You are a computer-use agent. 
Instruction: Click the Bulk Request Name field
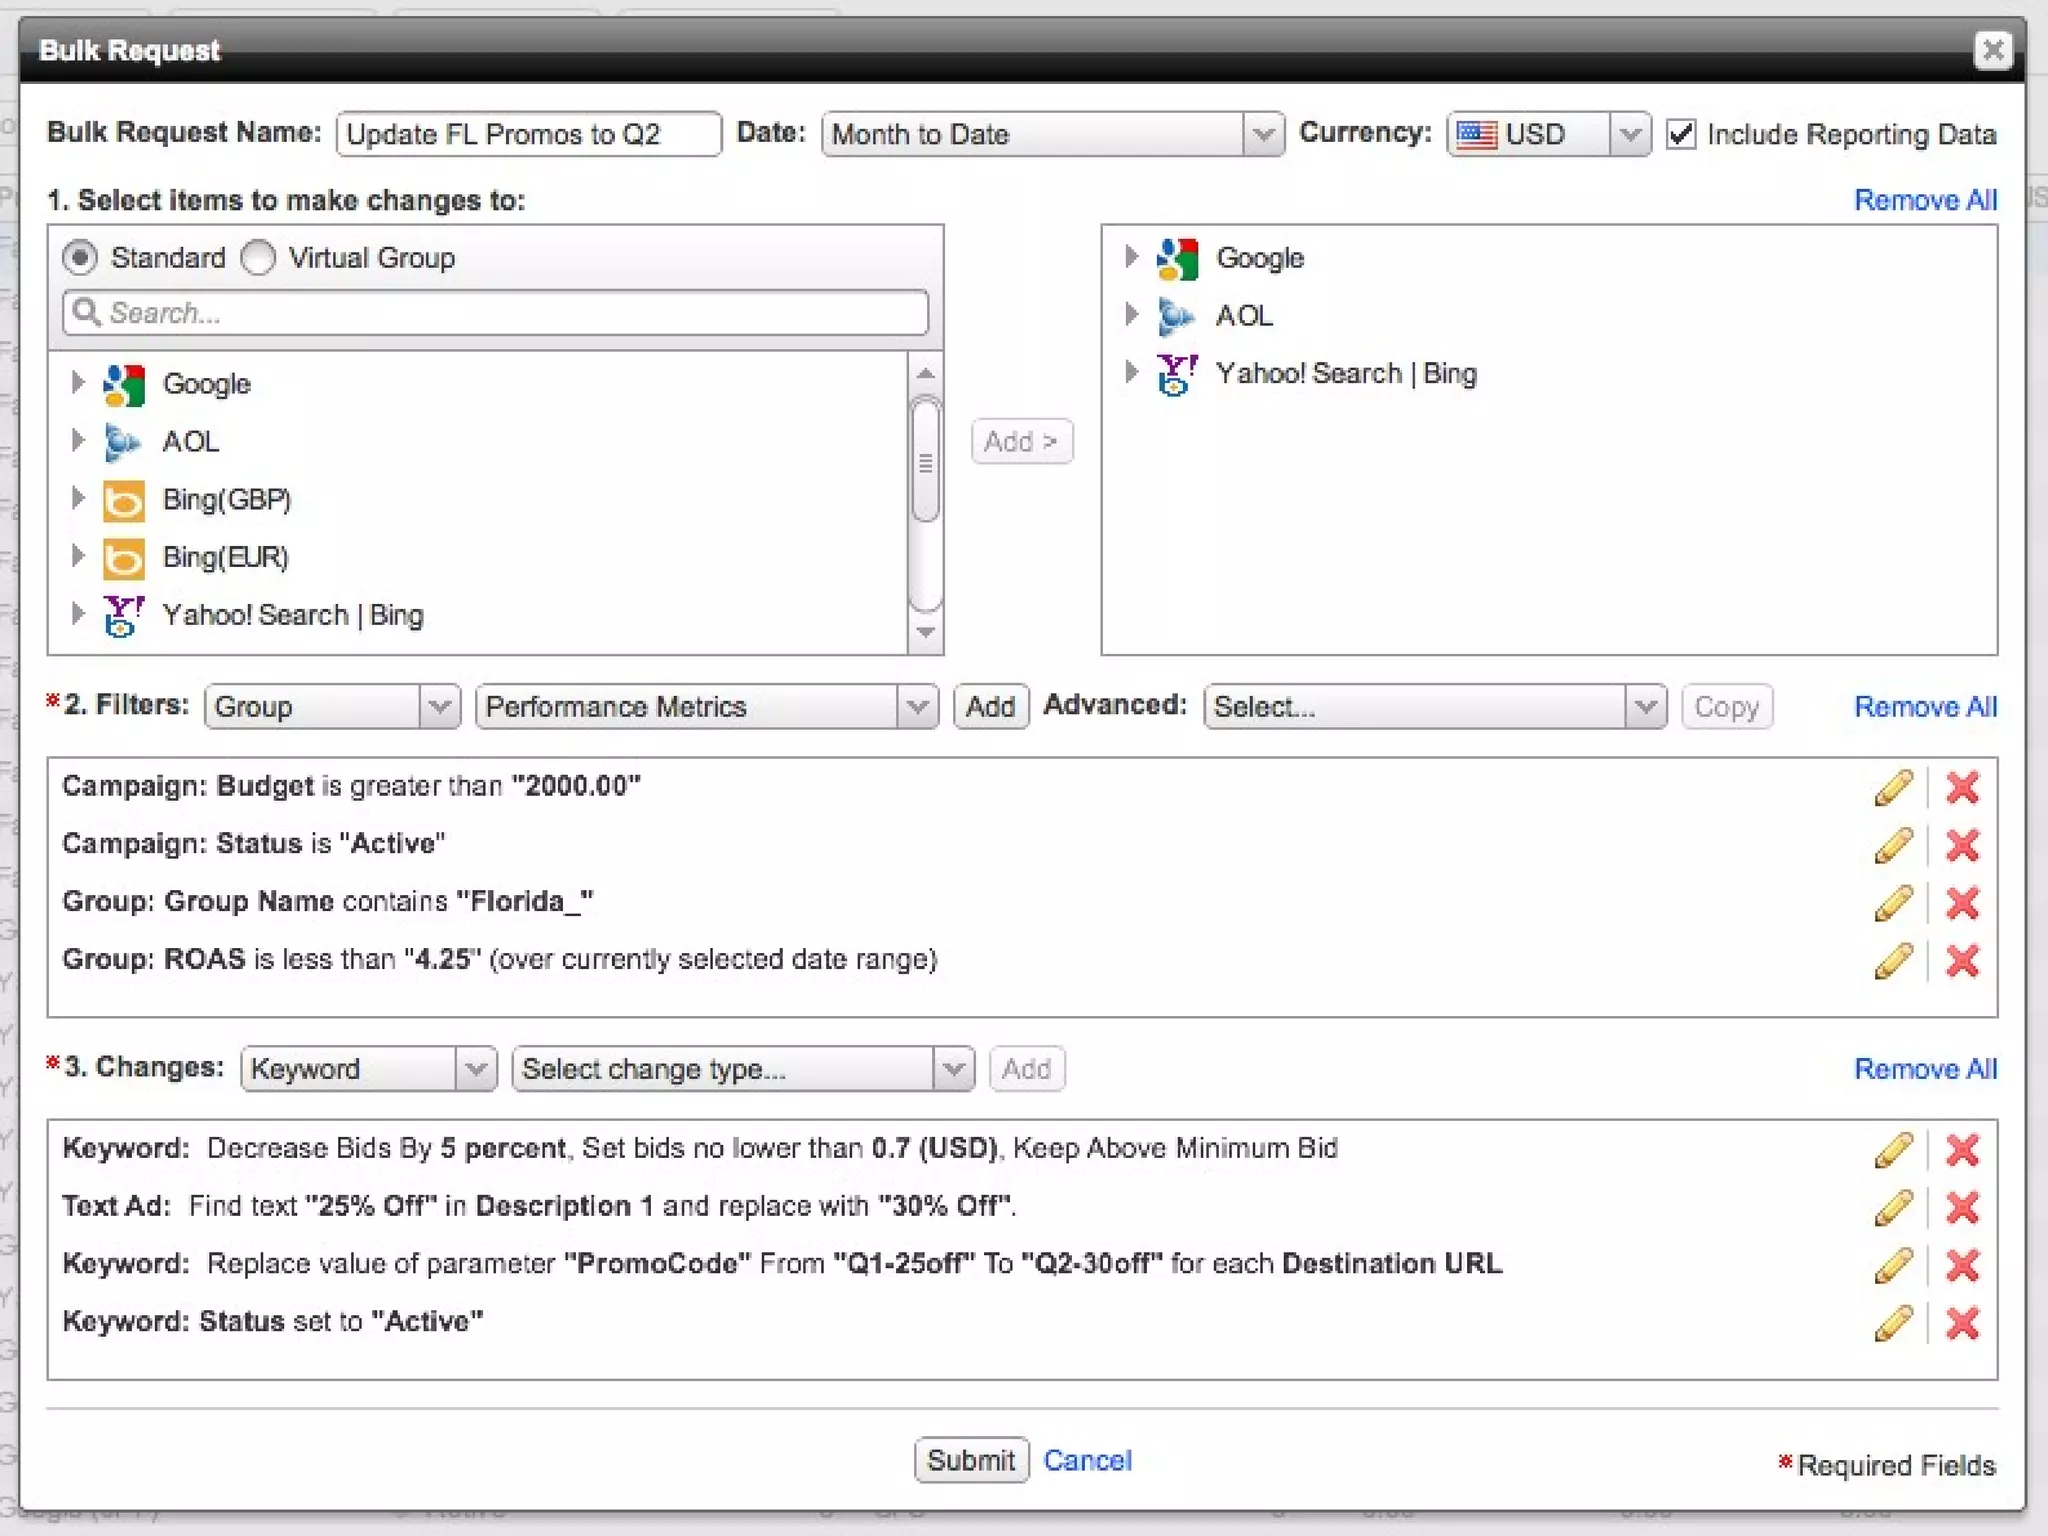[x=528, y=134]
